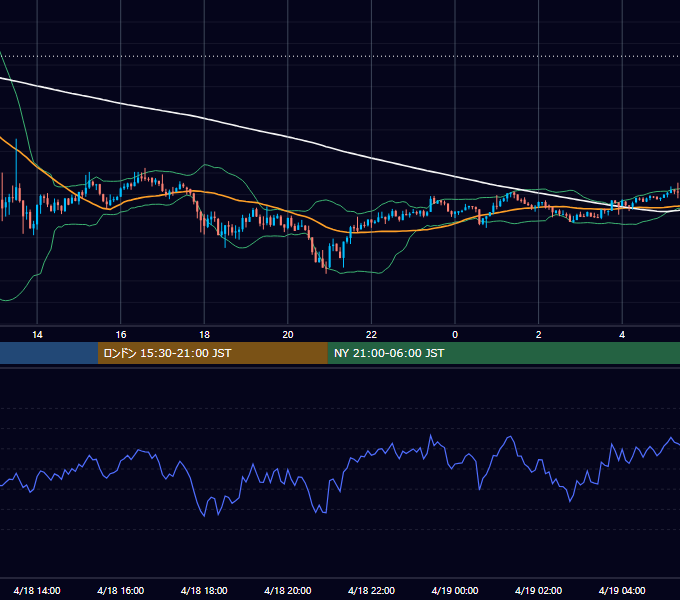The image size is (680, 600).
Task: Click the ロンドン 15:30-21:00 JST session bar
Action: point(212,353)
